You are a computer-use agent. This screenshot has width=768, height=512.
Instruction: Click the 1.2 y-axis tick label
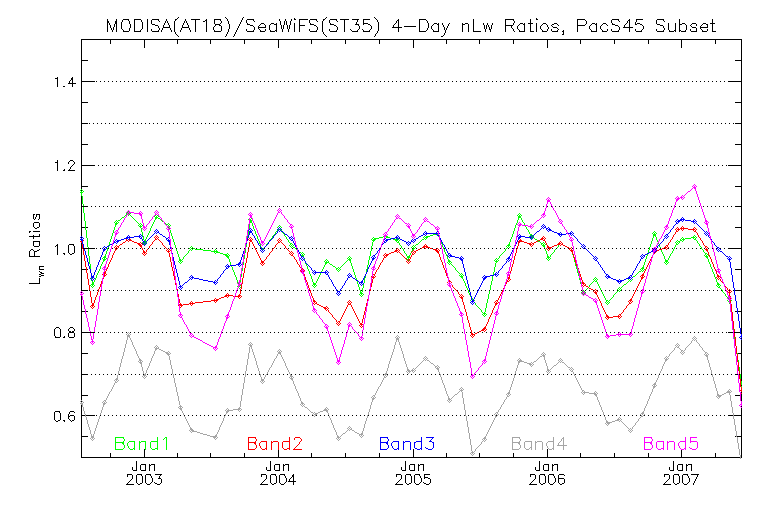click(65, 166)
